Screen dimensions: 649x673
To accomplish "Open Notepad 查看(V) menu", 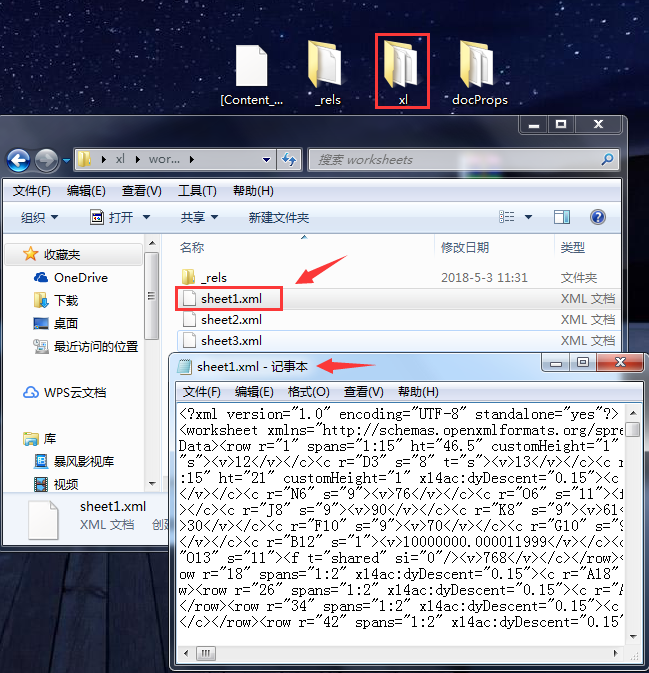I will tap(363, 391).
